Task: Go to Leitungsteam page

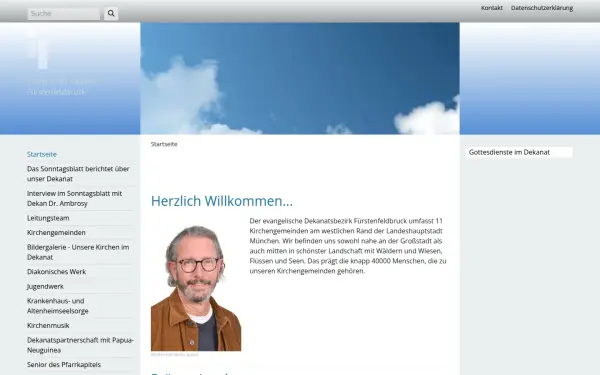Action: 48,218
